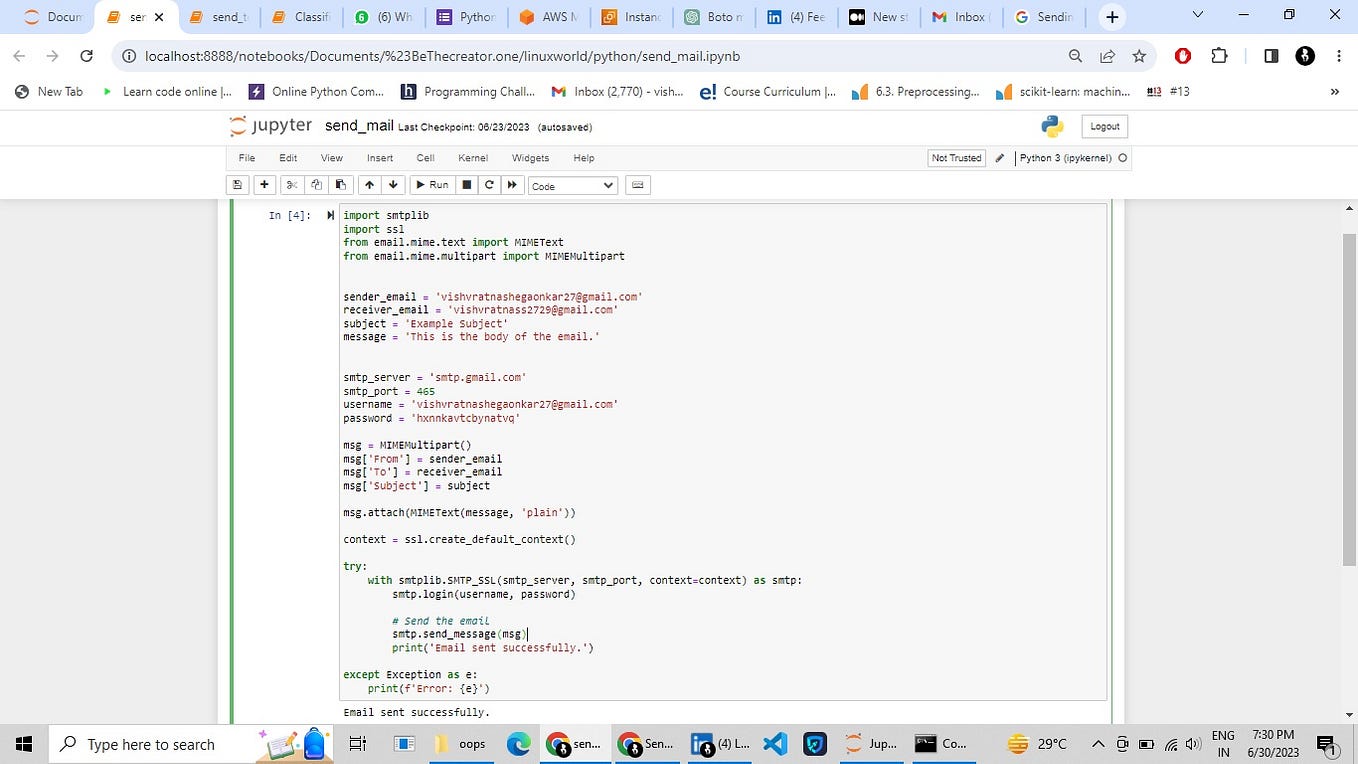Restart the kernel

click(x=489, y=185)
